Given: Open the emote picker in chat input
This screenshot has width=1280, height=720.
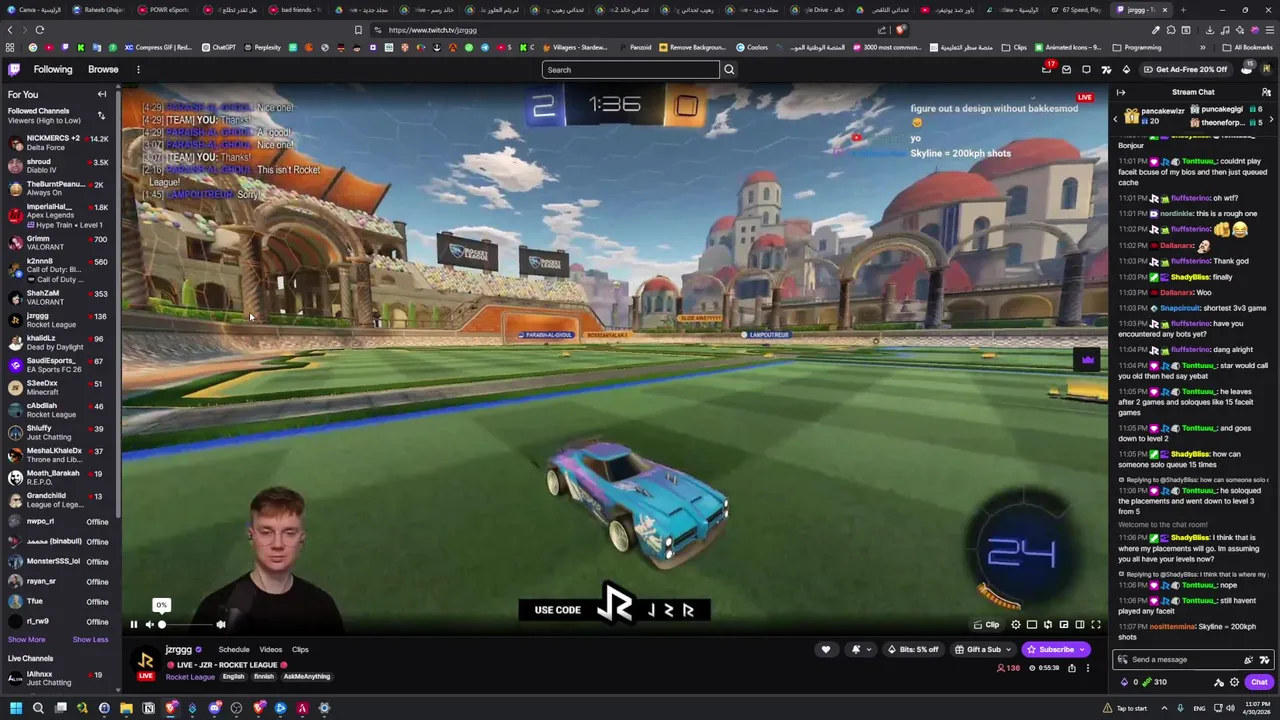Looking at the screenshot, I should (x=1248, y=660).
